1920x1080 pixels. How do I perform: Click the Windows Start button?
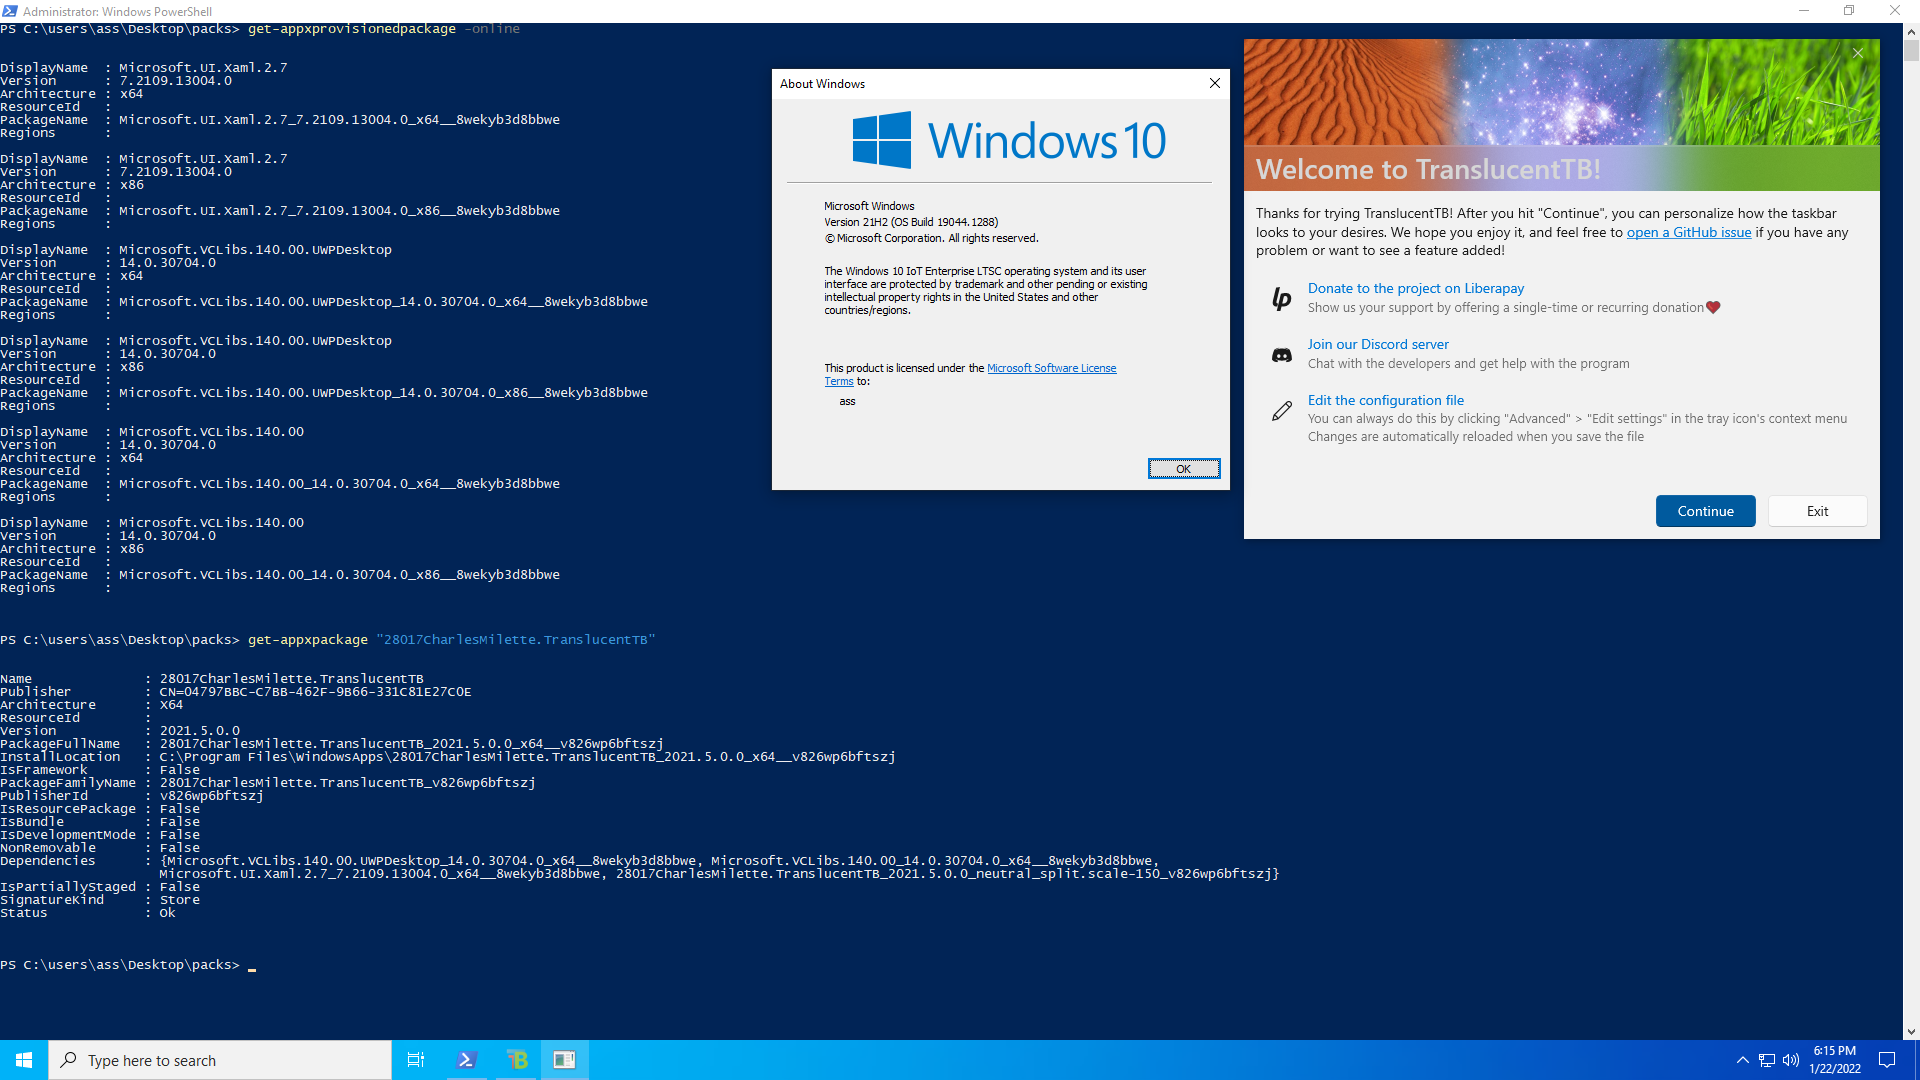[24, 1059]
